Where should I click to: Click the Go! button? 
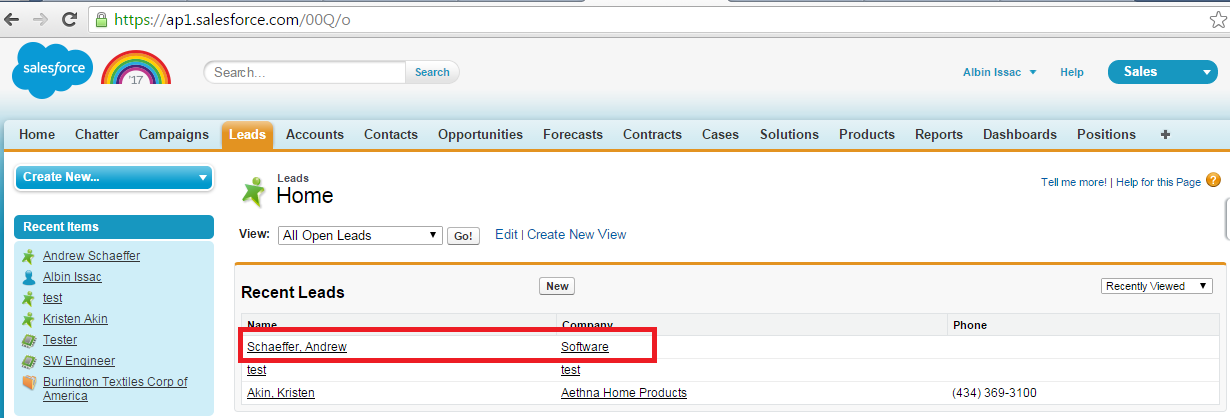coord(463,236)
